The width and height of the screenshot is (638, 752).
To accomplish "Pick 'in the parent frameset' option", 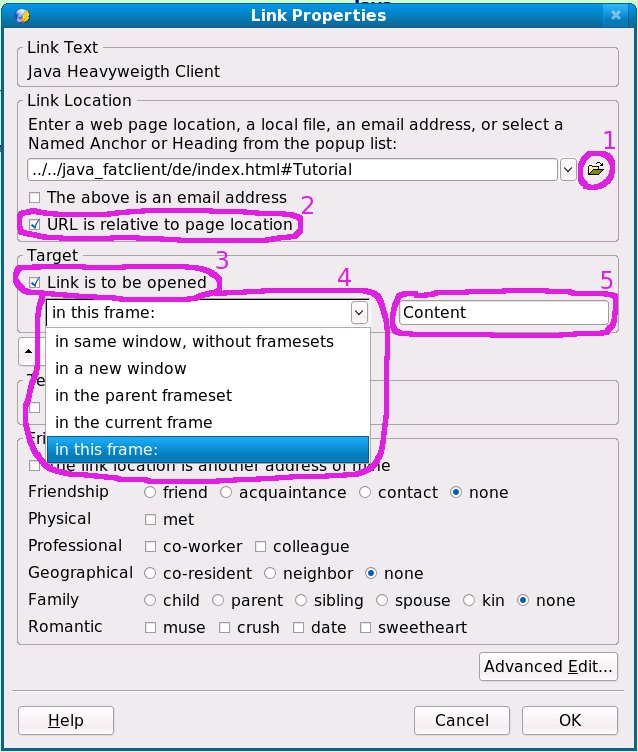I will click(143, 395).
